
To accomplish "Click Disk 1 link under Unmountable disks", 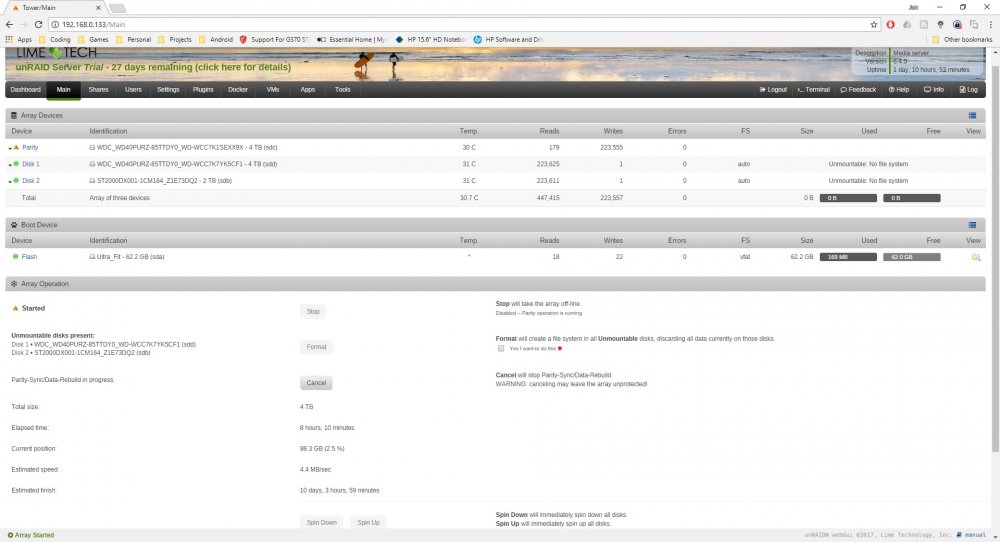I will pos(20,344).
